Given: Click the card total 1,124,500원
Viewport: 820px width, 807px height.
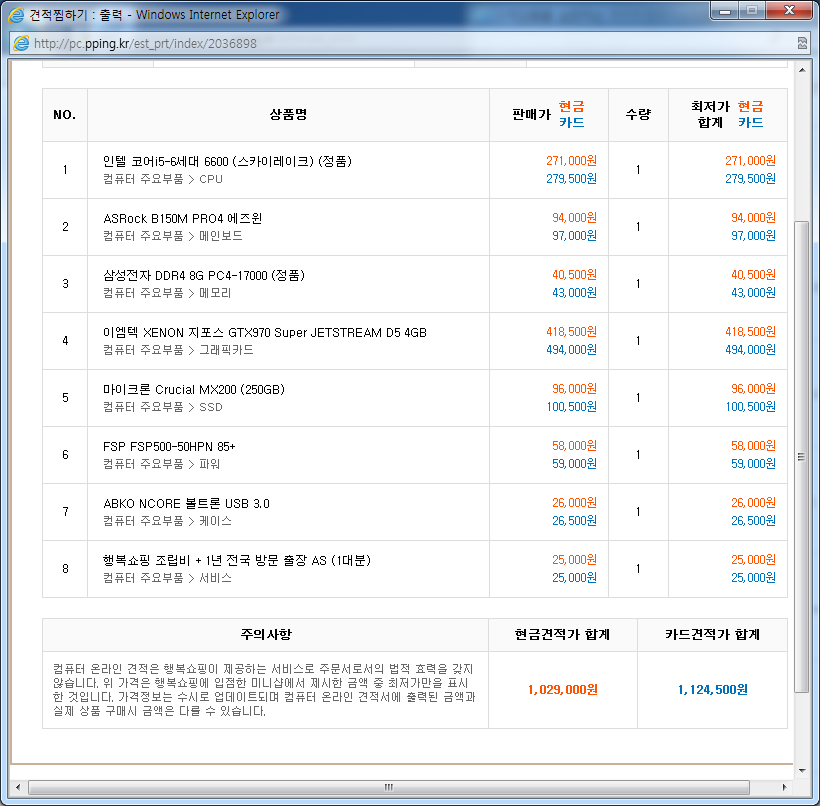Looking at the screenshot, I should [713, 690].
